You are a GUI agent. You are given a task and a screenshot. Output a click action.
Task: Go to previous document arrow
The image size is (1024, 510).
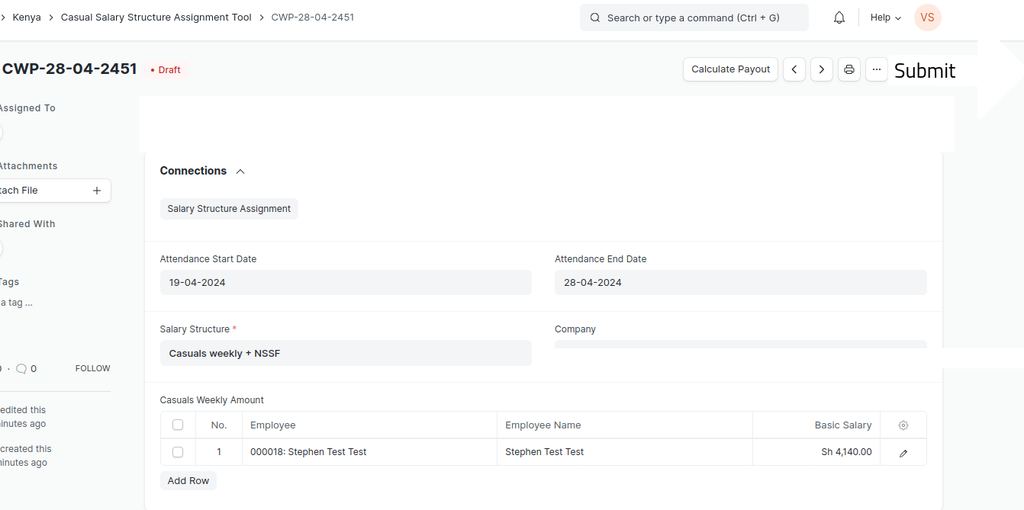coord(794,69)
